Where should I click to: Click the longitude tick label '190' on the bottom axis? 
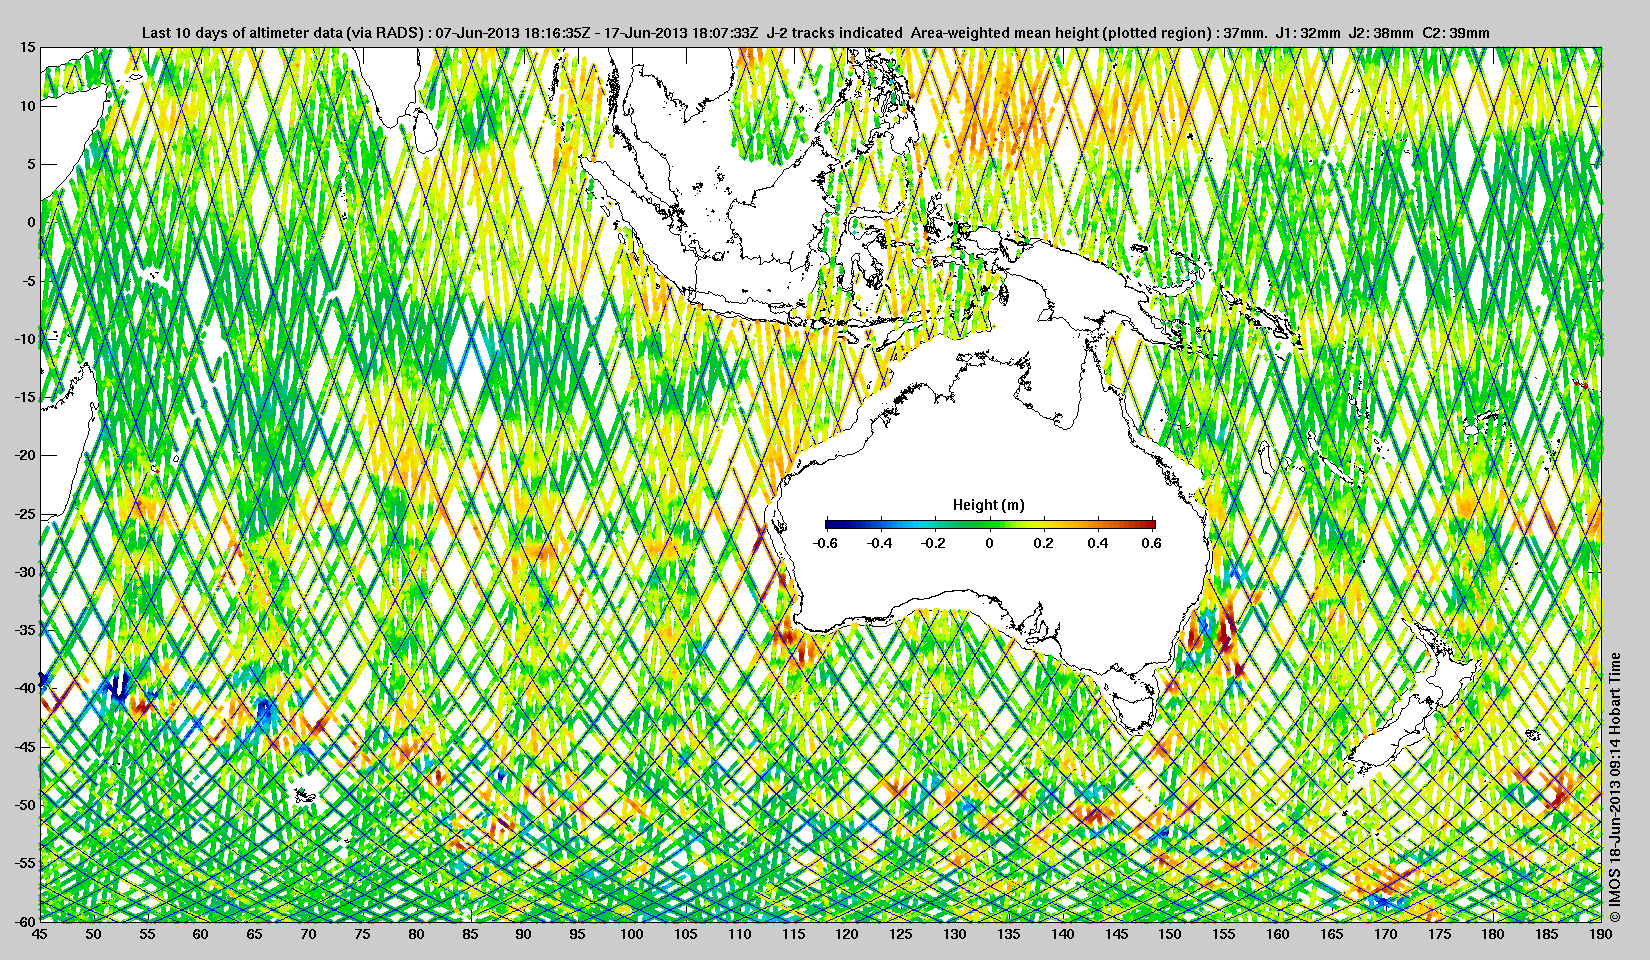point(1600,934)
